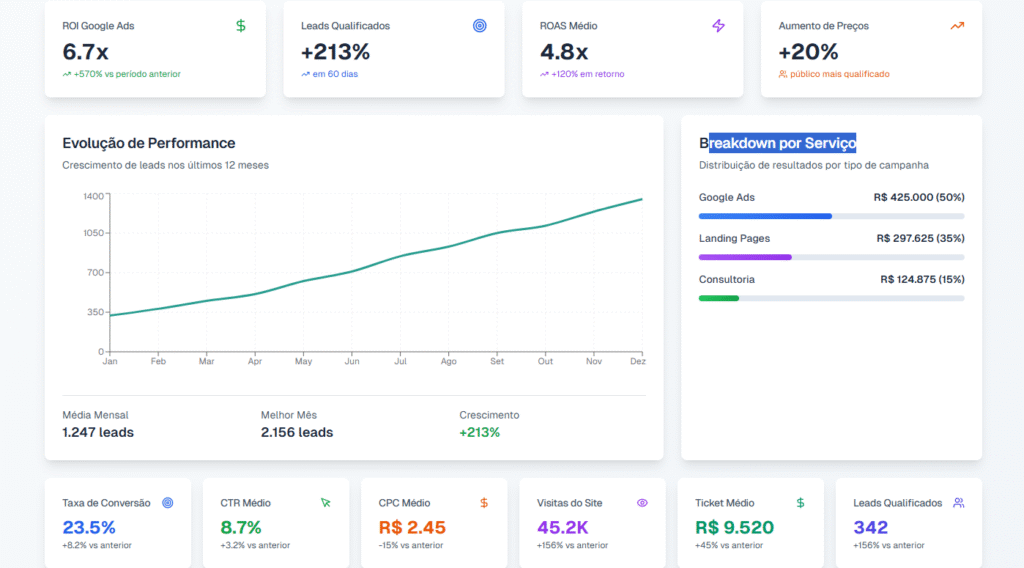Click the Dez label on chart axis

click(637, 361)
